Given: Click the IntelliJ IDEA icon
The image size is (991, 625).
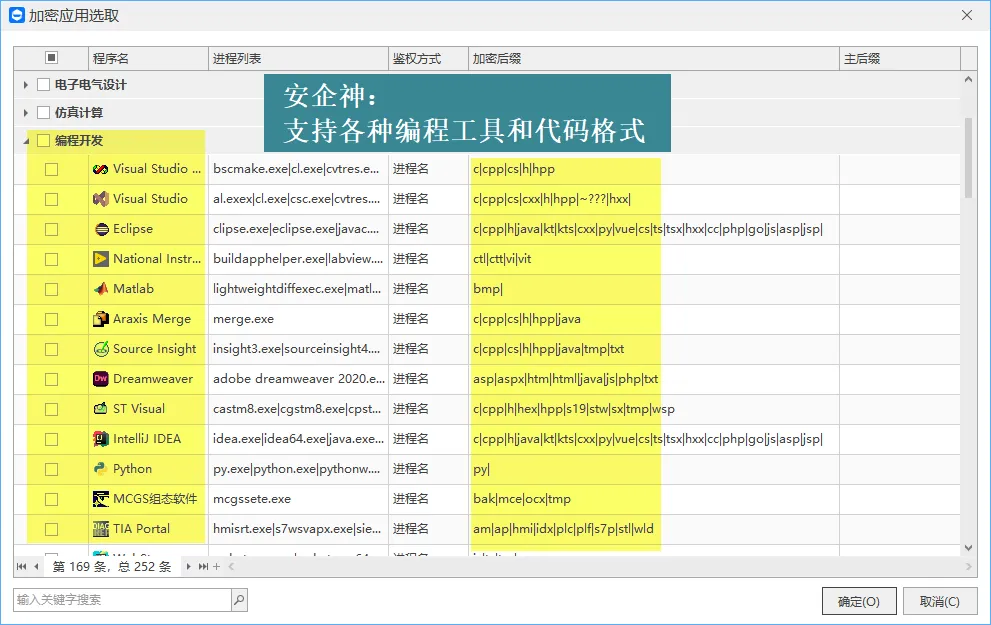Looking at the screenshot, I should (x=100, y=439).
